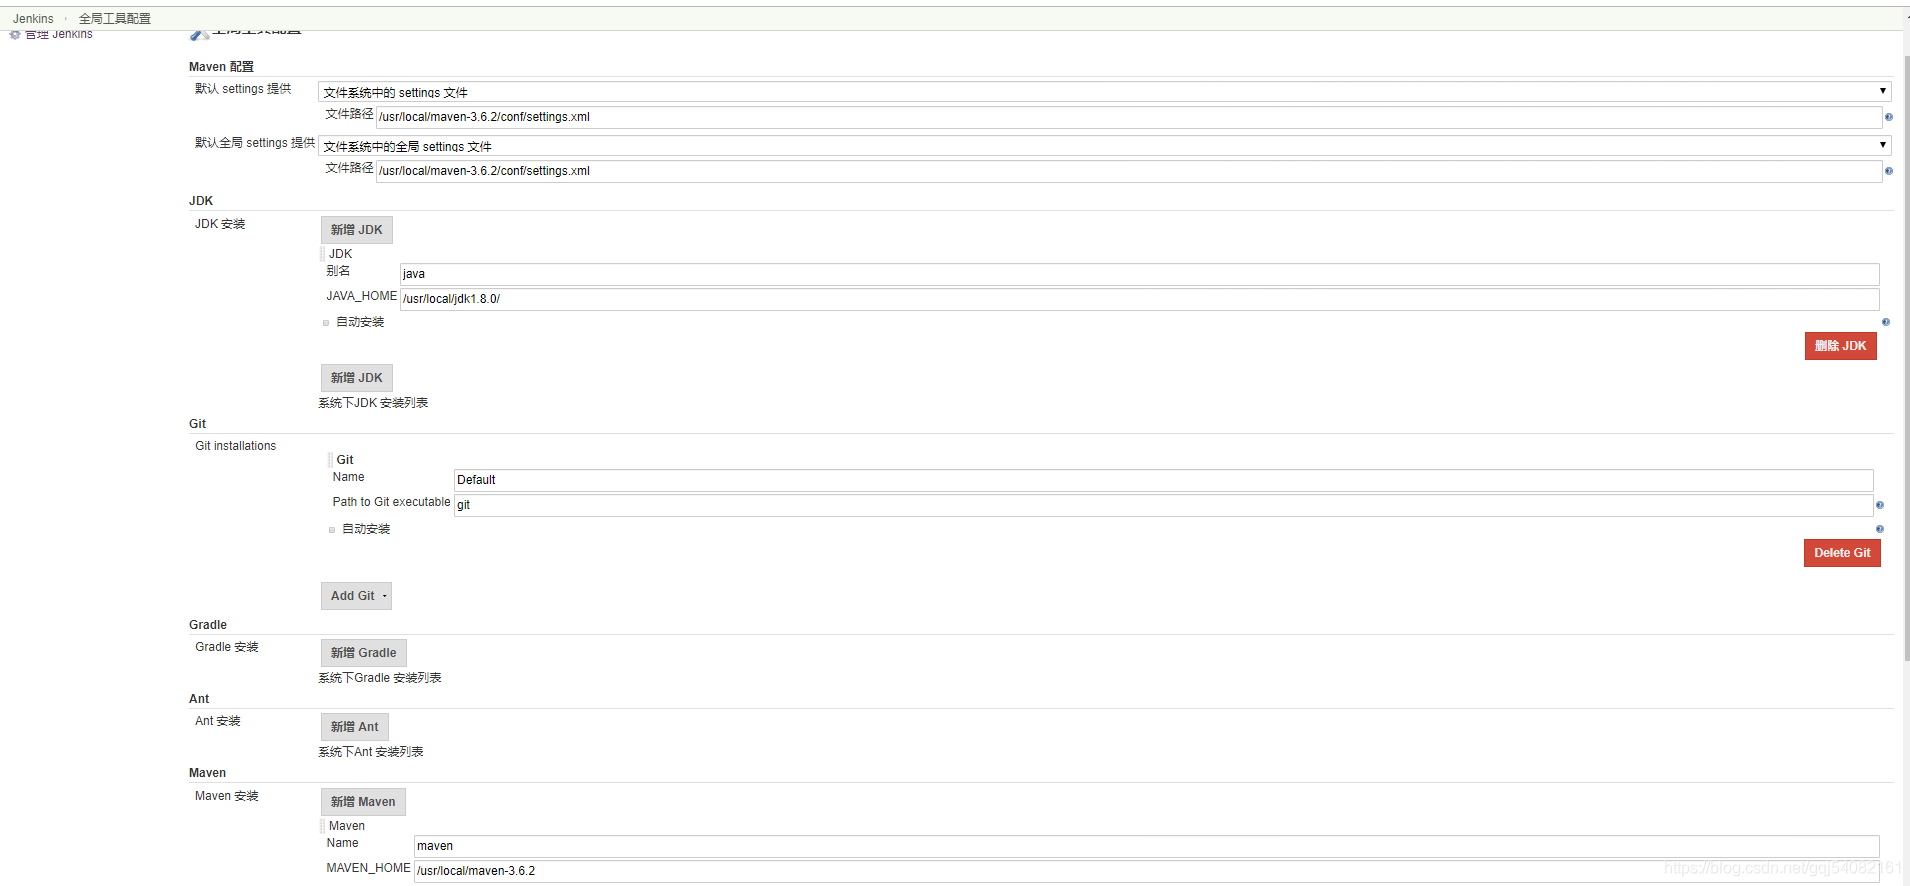Click top 新增 JDK button
1910x886 pixels.
point(356,230)
